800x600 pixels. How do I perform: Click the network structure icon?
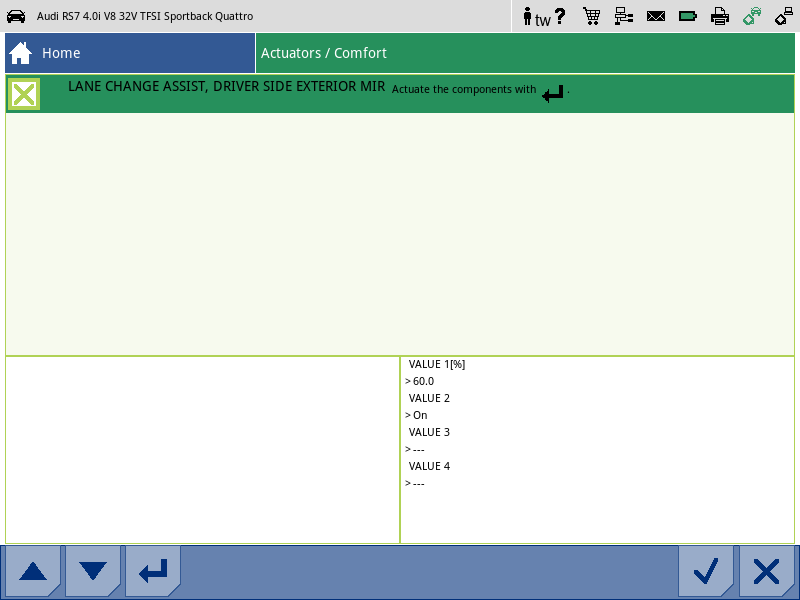(x=623, y=16)
